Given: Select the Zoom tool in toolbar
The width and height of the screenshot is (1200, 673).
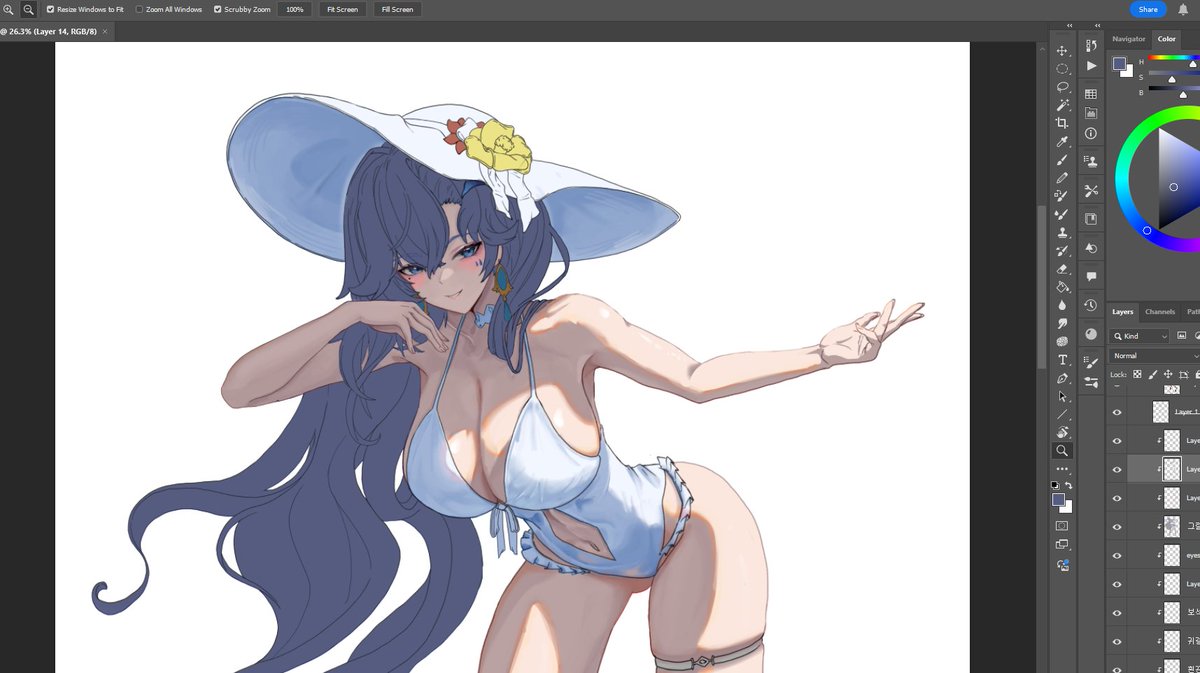Looking at the screenshot, I should click(1062, 451).
